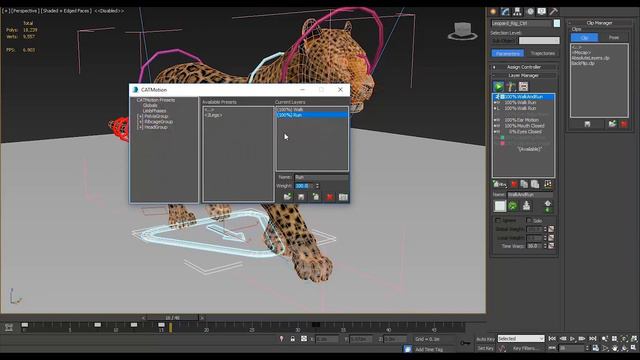Click the viewport ViewCube hat icon
This screenshot has height=360, width=640.
tap(462, 31)
